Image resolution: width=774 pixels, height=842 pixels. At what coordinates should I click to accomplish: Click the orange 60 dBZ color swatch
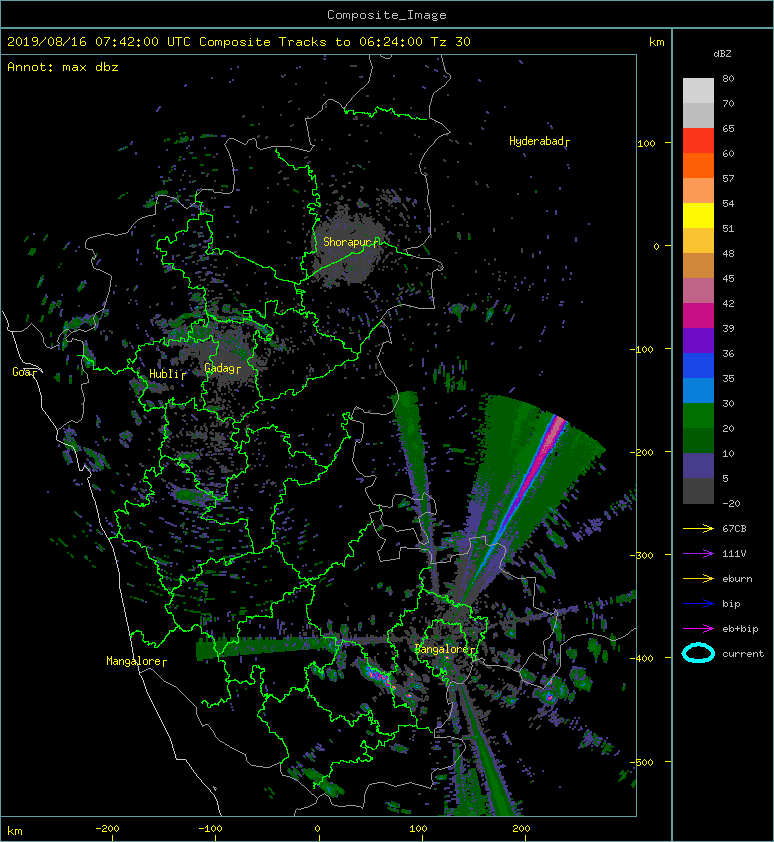(698, 165)
